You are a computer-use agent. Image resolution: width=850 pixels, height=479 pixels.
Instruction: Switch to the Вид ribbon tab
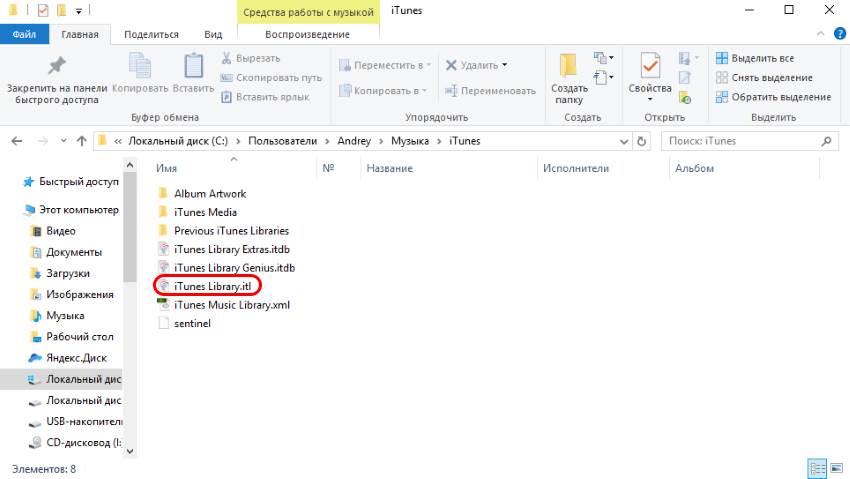click(213, 34)
